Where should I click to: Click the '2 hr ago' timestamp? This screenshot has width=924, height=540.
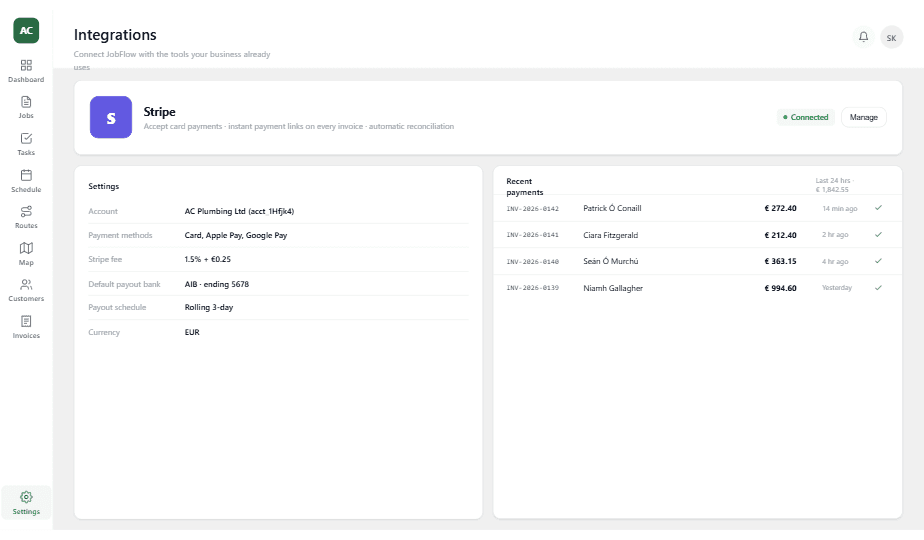(x=835, y=235)
